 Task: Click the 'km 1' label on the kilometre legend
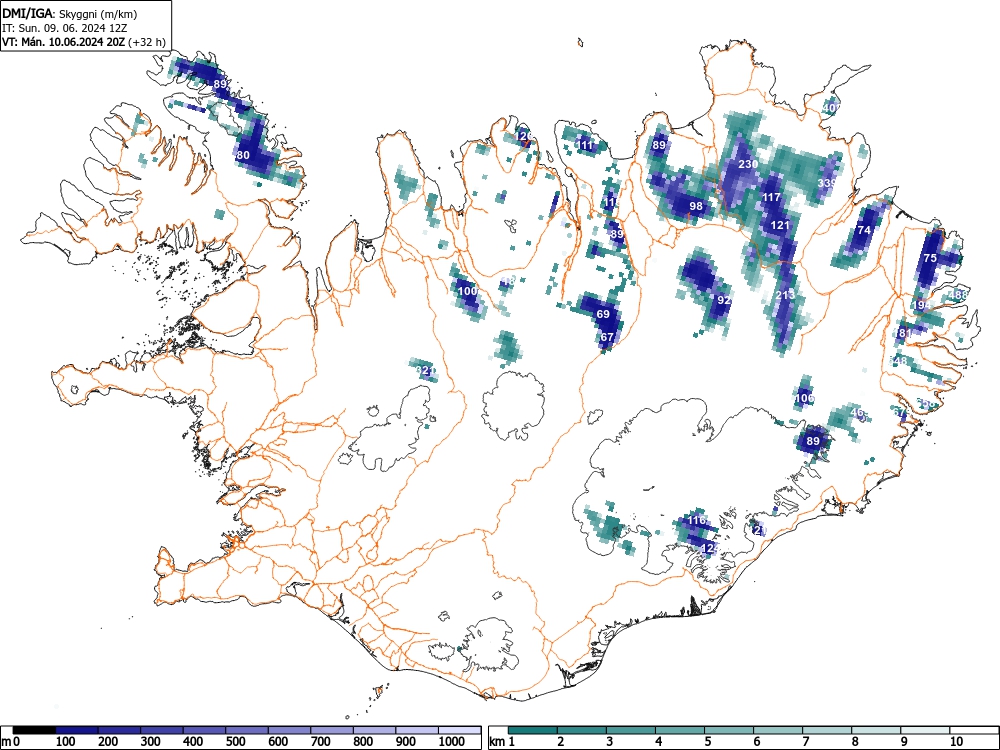[x=502, y=742]
